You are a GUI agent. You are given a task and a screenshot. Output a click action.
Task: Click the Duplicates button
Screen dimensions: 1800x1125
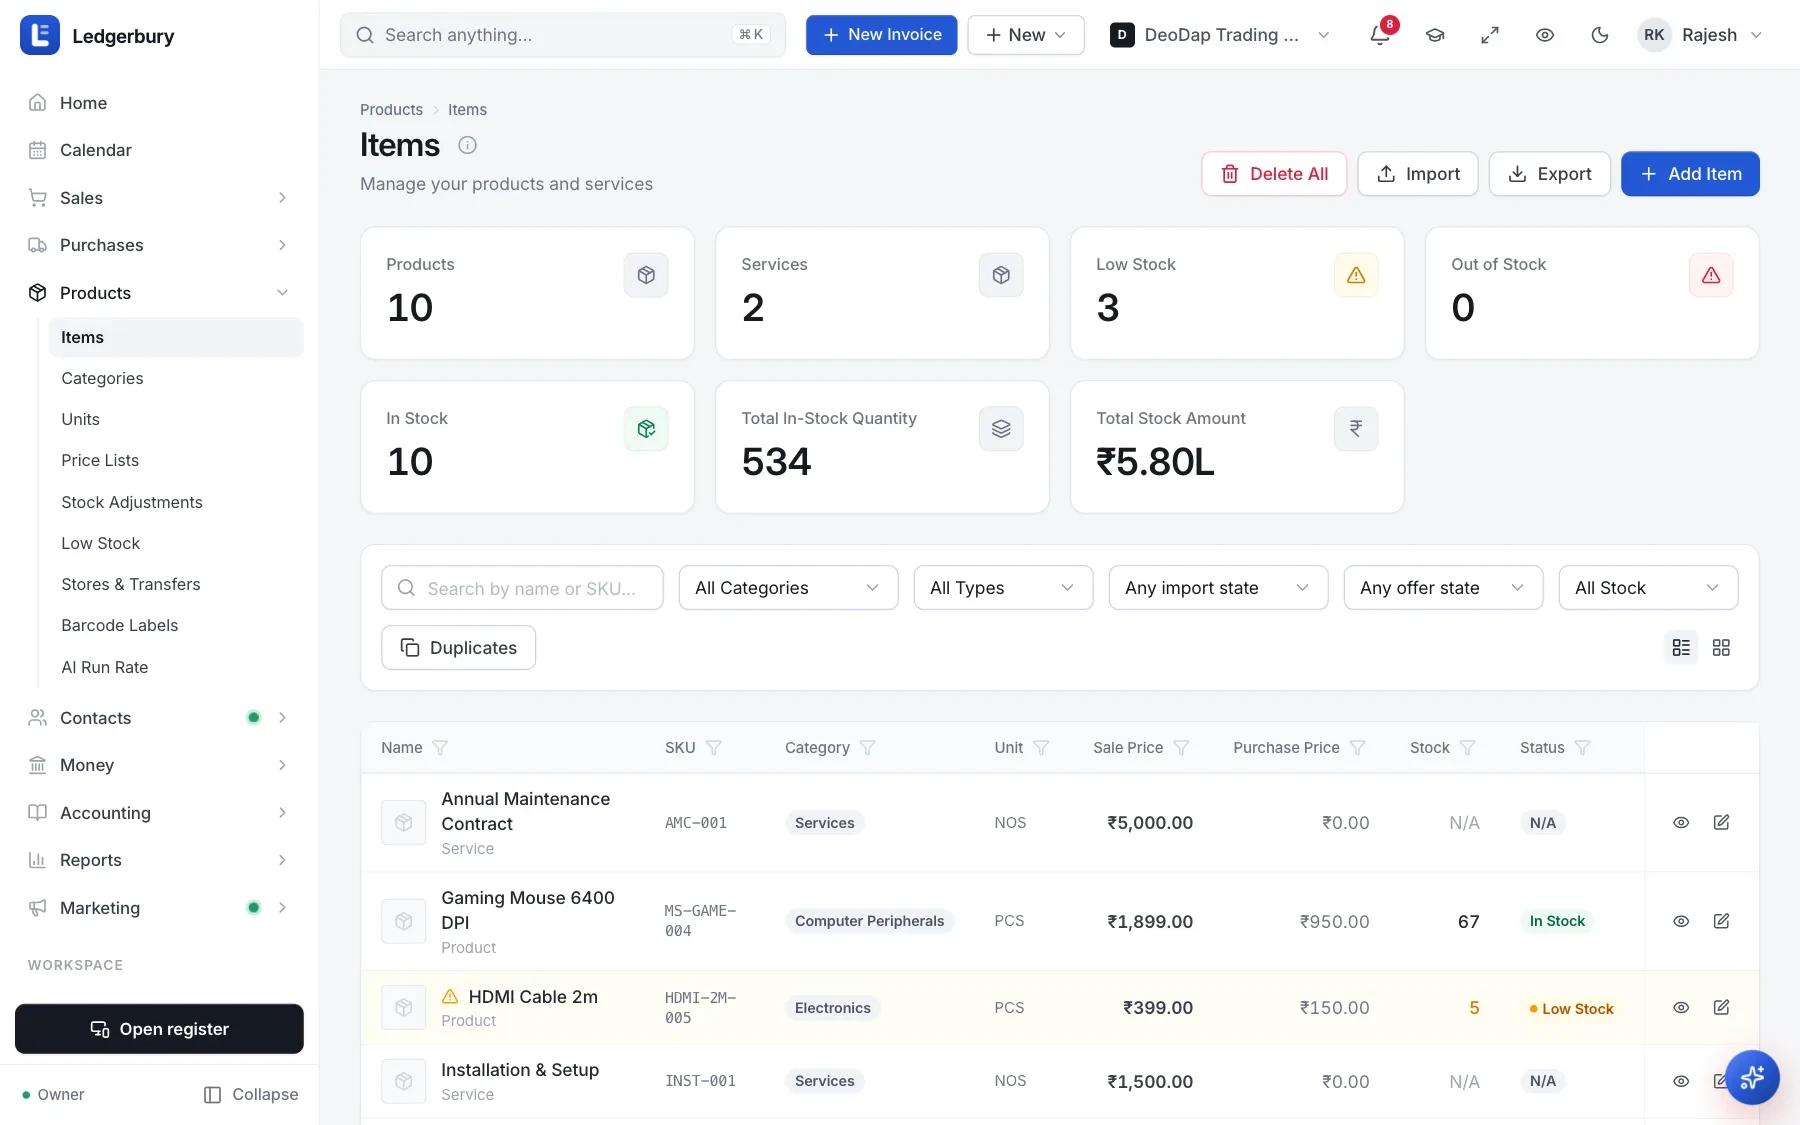pos(458,648)
